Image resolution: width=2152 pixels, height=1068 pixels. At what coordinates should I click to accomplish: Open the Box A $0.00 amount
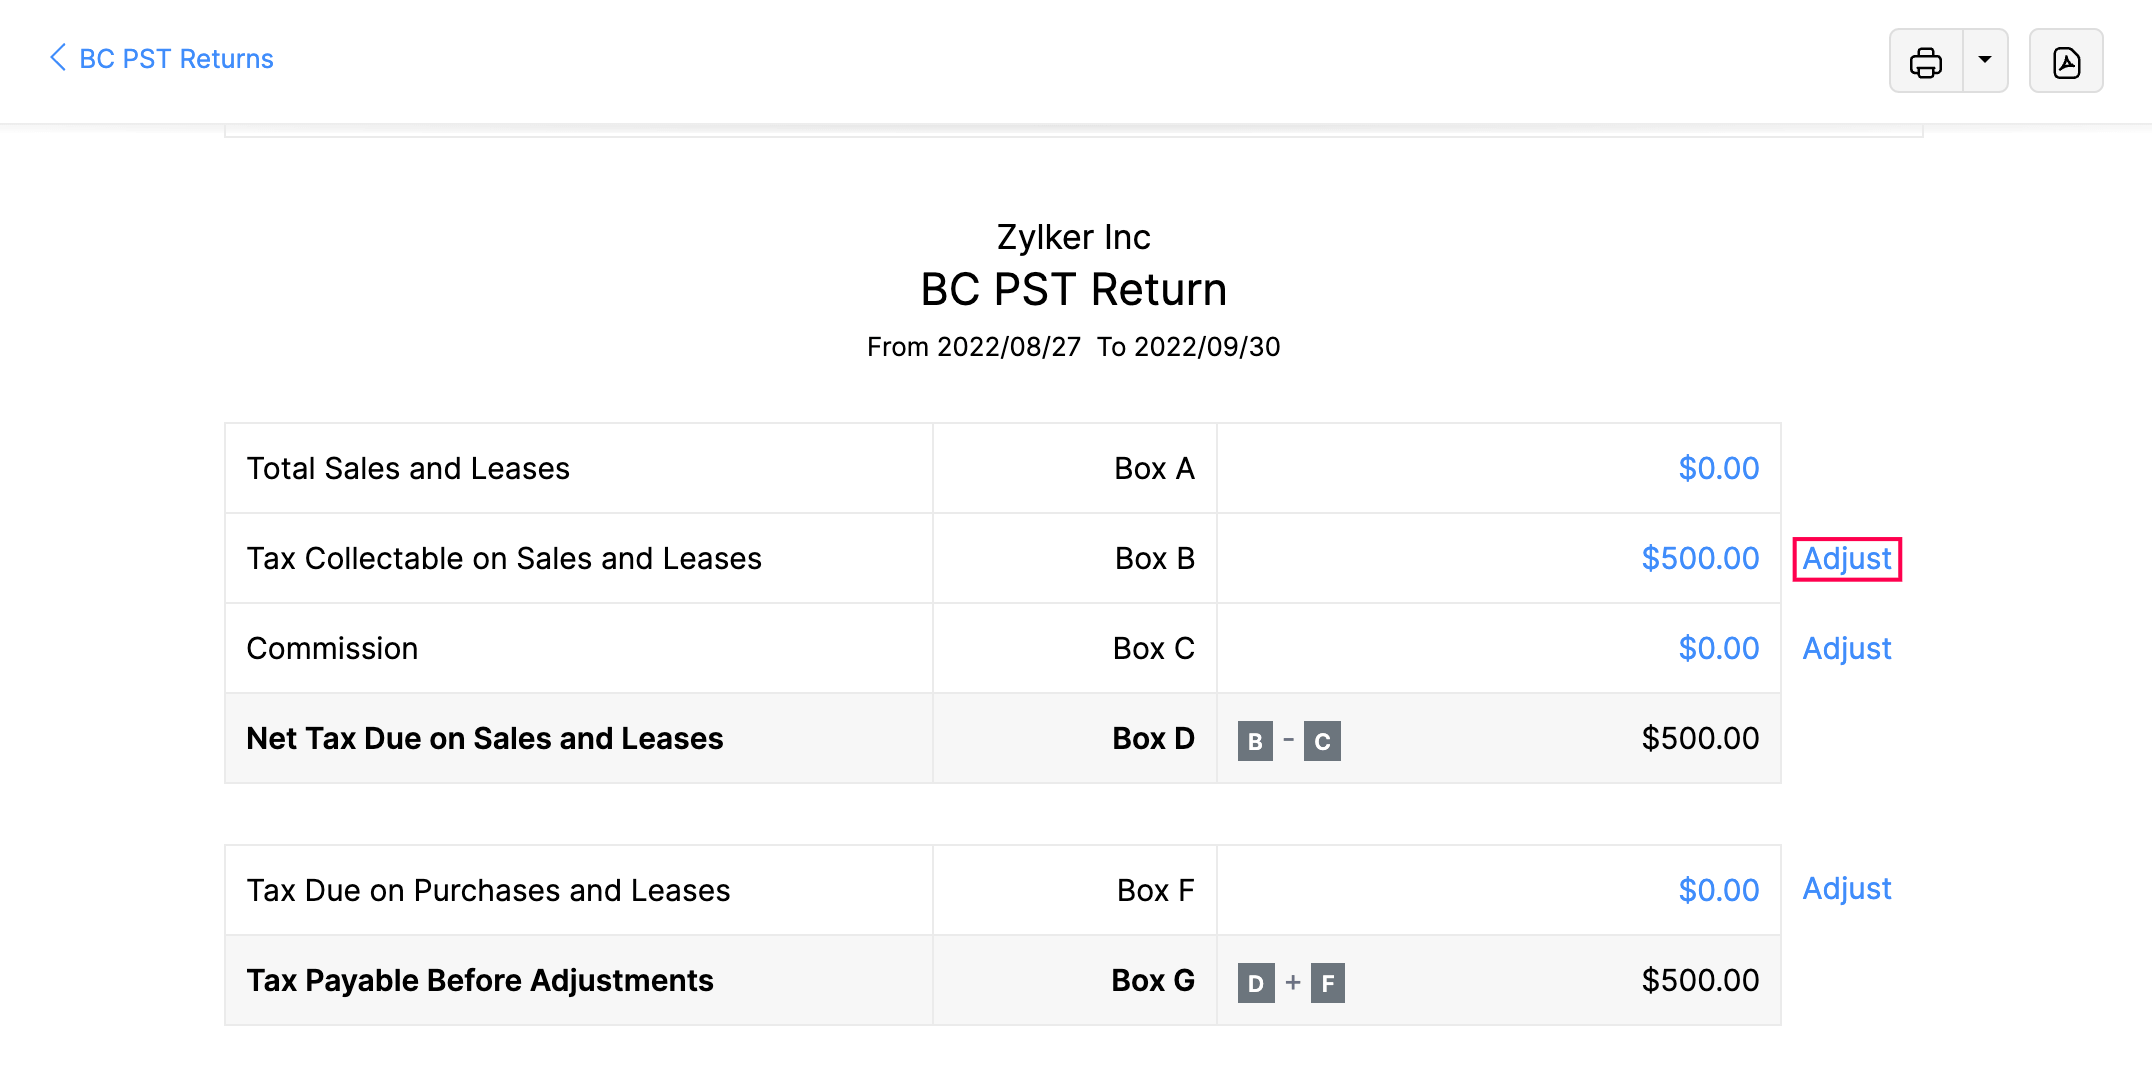coord(1718,468)
